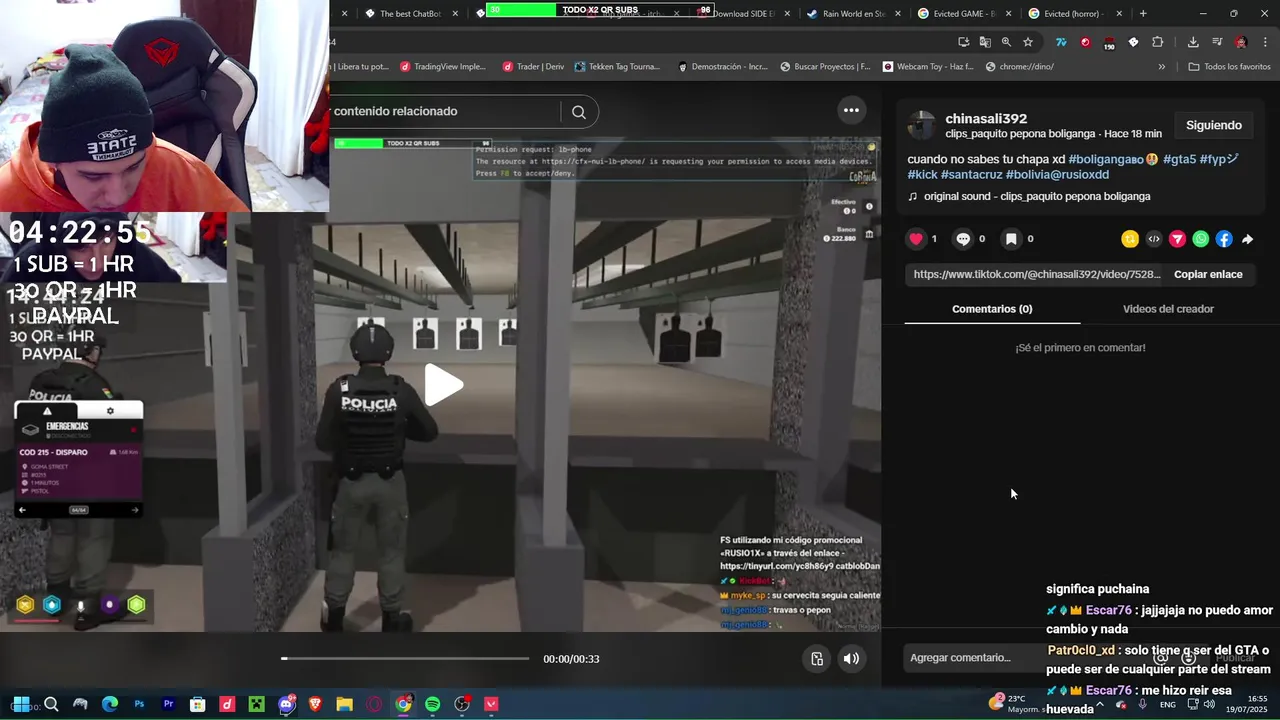Screen dimensions: 1280x720
Task: Switch to Videos del creador tab
Action: pyautogui.click(x=1168, y=309)
